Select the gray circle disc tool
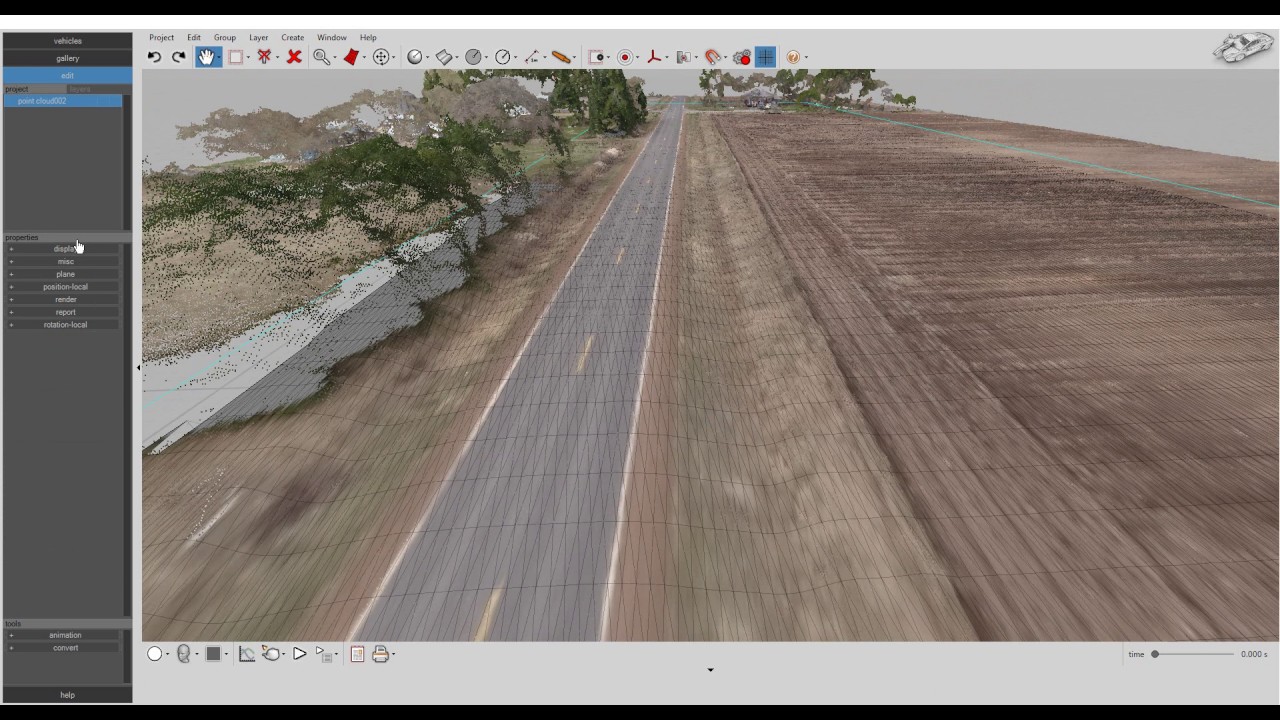Viewport: 1280px width, 720px height. [473, 57]
